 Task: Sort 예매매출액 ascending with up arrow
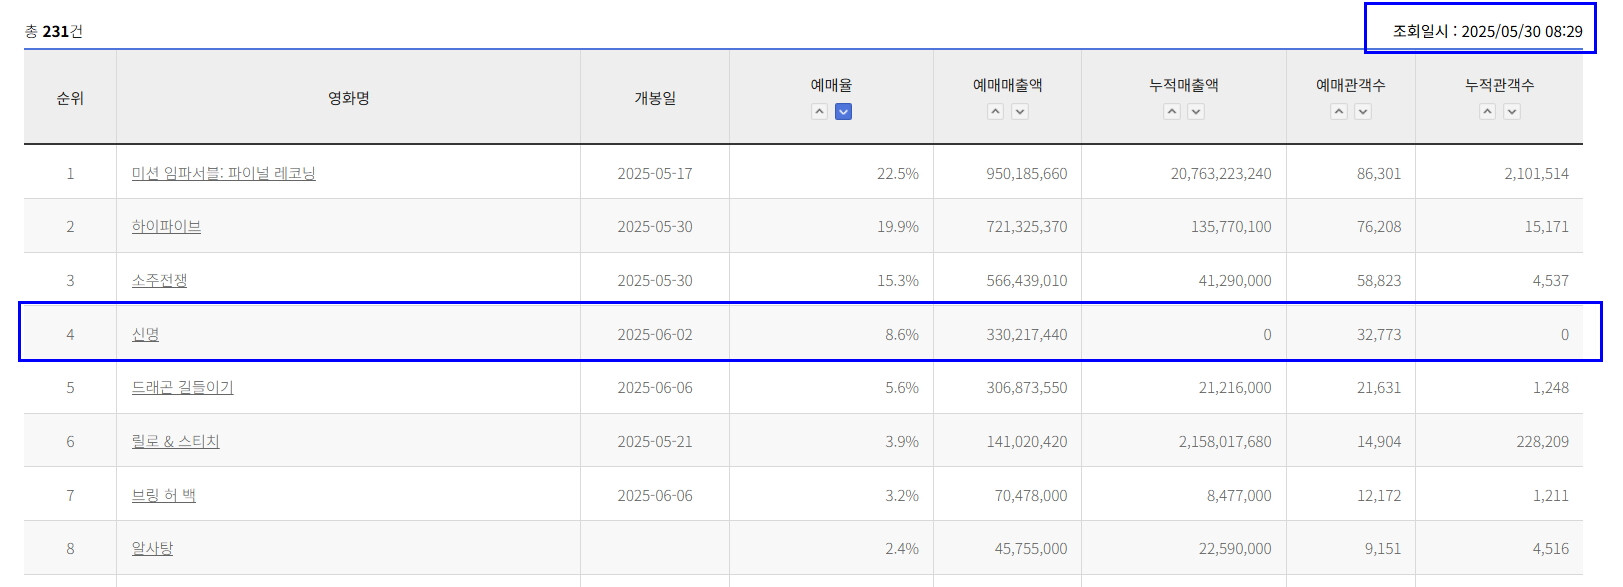[995, 112]
